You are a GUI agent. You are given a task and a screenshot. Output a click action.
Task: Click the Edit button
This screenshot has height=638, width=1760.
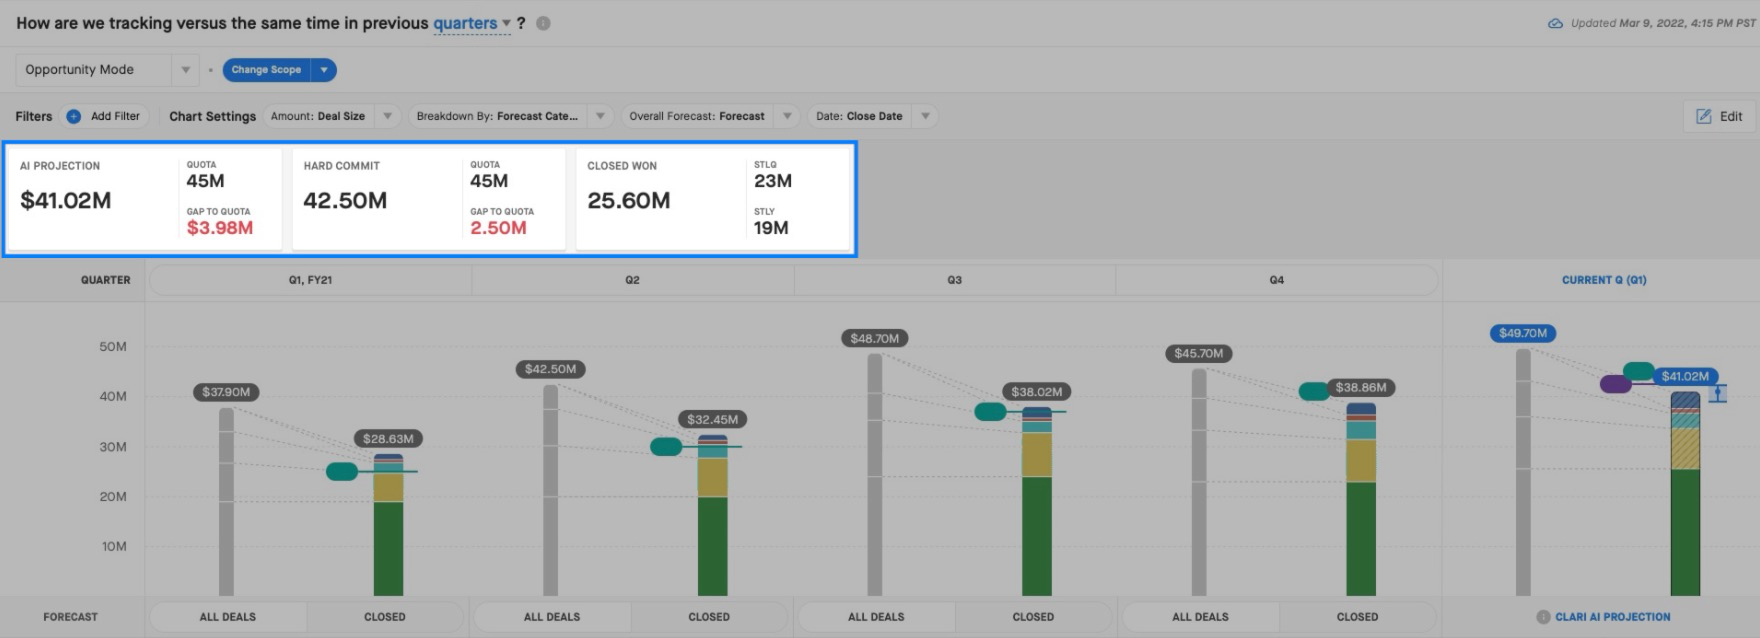(1719, 116)
